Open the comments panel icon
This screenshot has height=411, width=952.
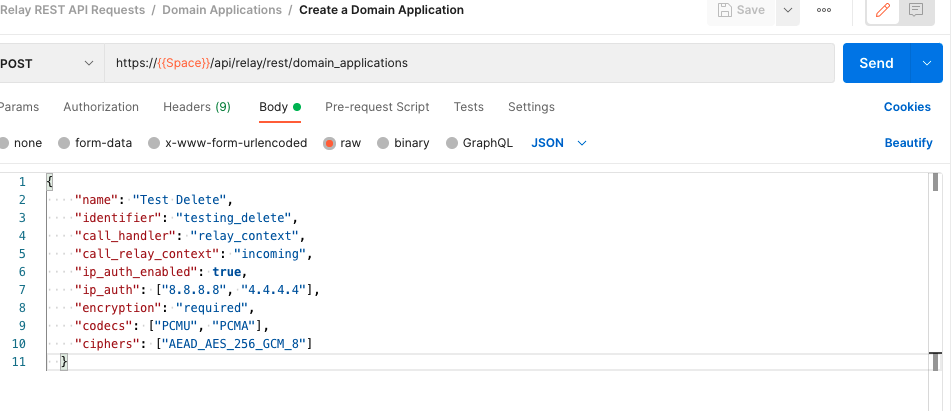915,11
